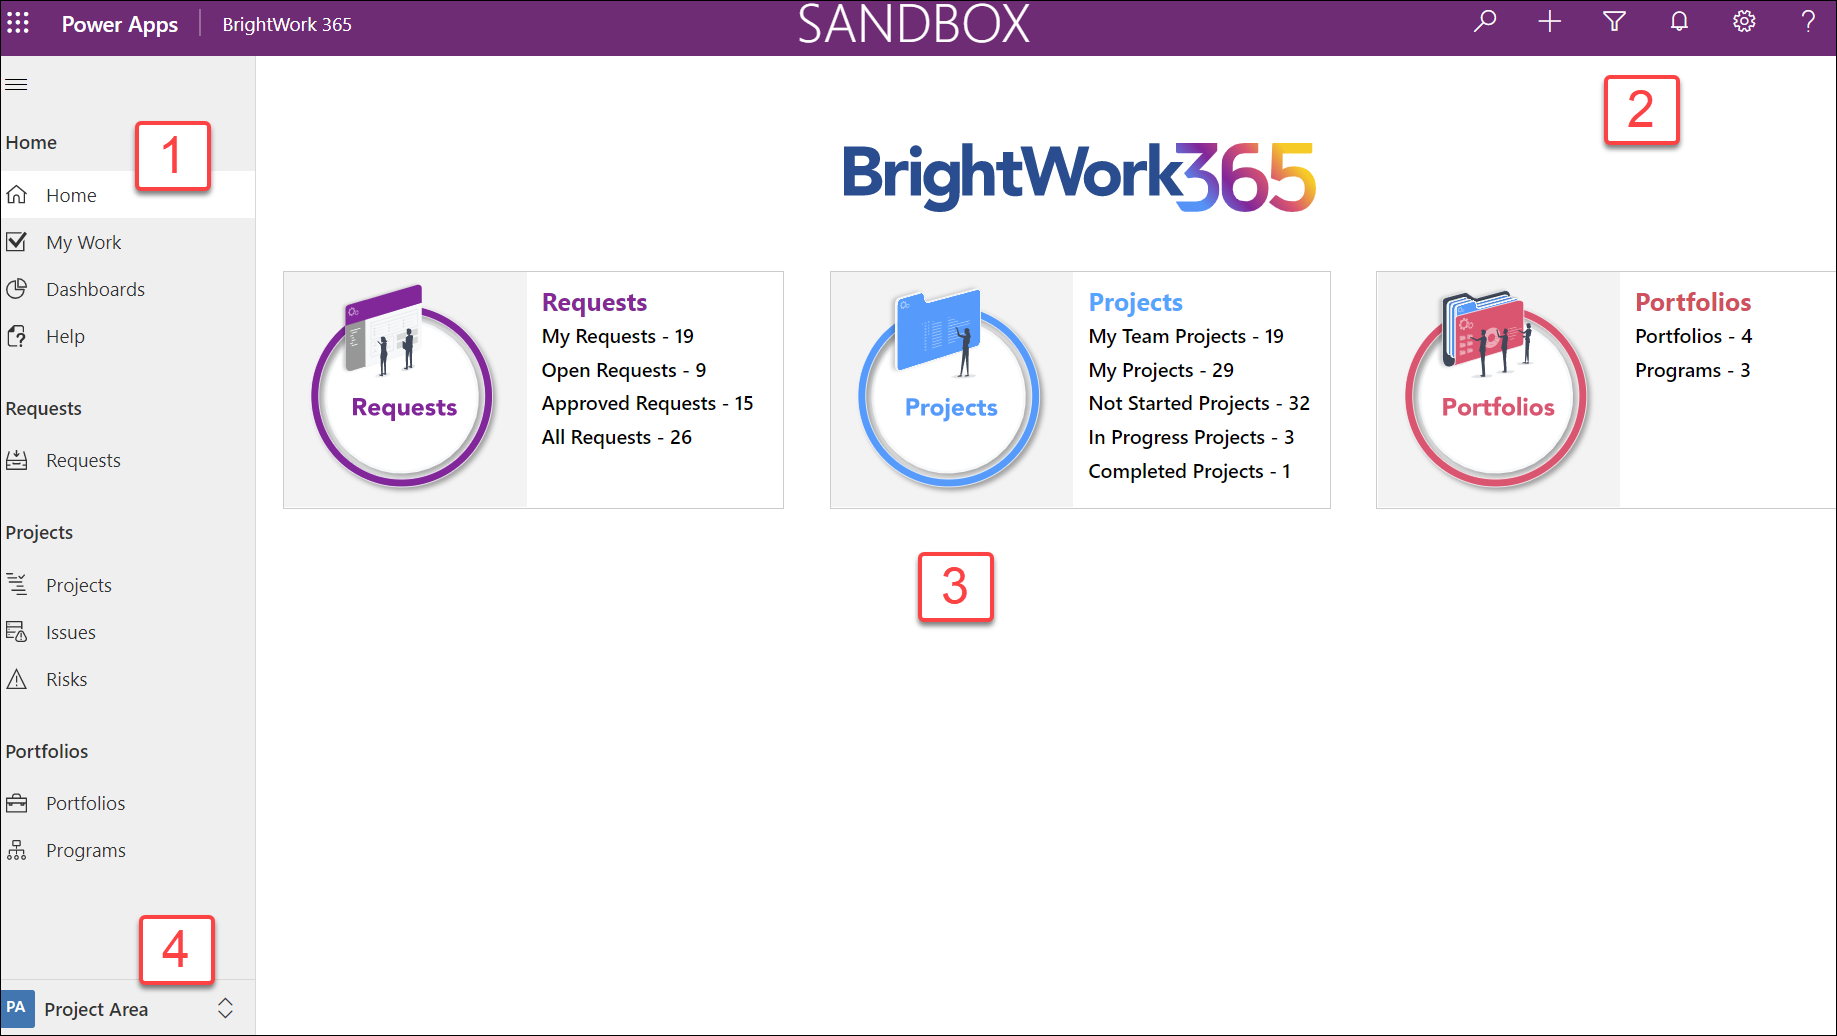
Task: Click the Power Apps header link
Action: pos(120,24)
